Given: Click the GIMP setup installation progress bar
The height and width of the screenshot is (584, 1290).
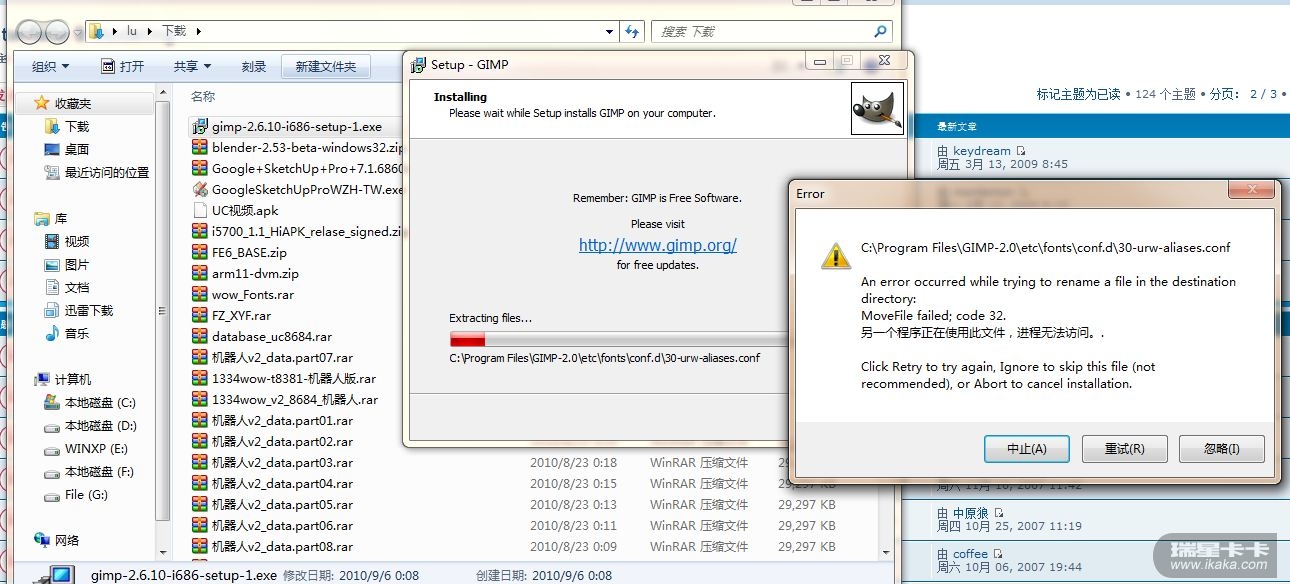Looking at the screenshot, I should [x=620, y=339].
